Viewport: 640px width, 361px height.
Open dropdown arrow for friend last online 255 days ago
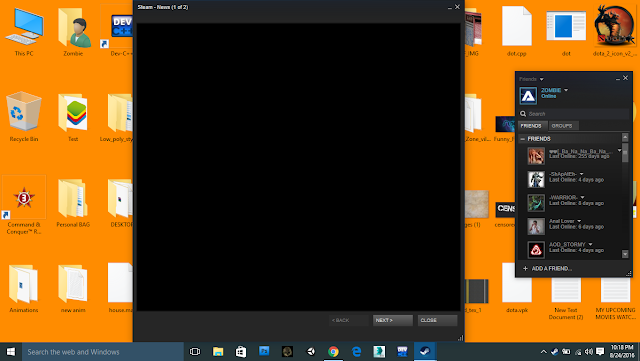619,151
